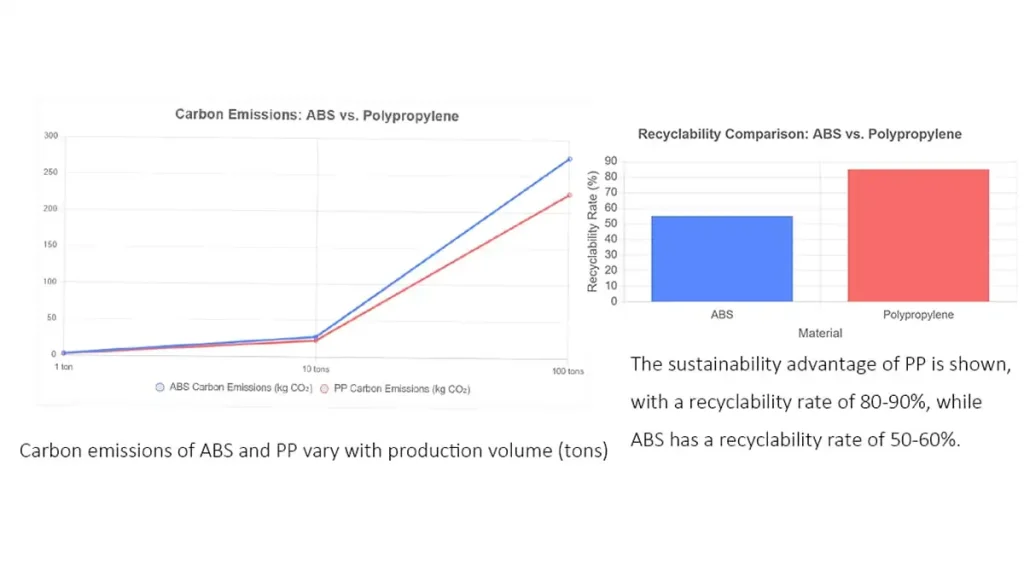The width and height of the screenshot is (1024, 576).
Task: Click the red PP line endpoint
Action: pos(568,196)
